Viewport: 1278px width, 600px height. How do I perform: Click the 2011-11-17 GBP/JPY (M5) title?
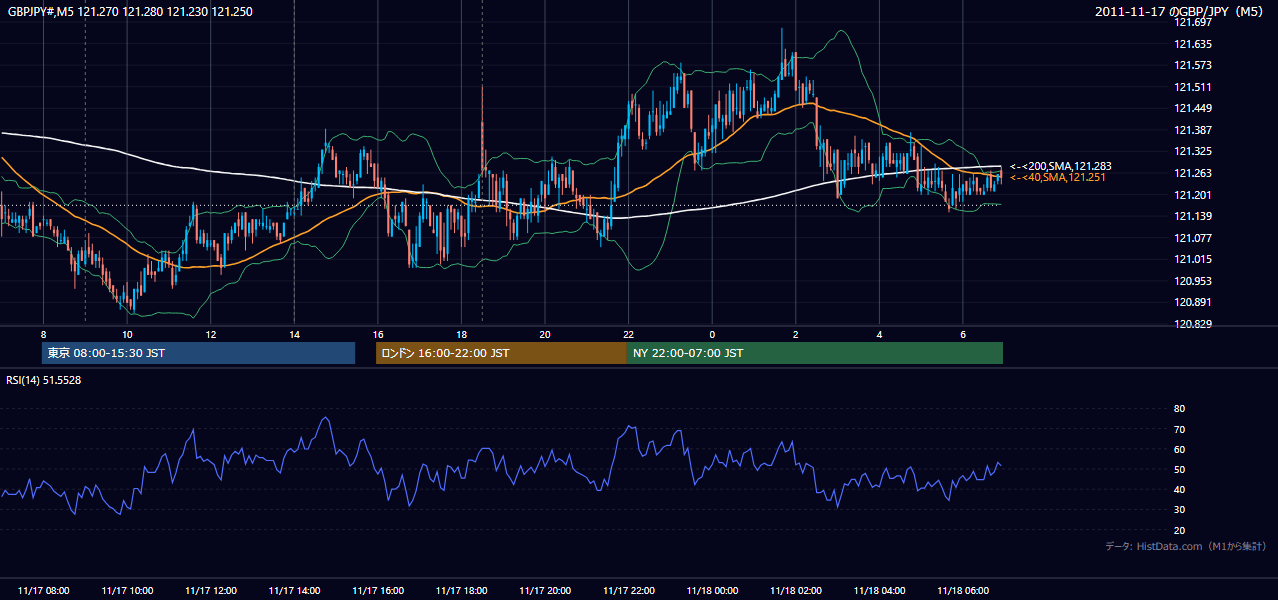(1181, 12)
